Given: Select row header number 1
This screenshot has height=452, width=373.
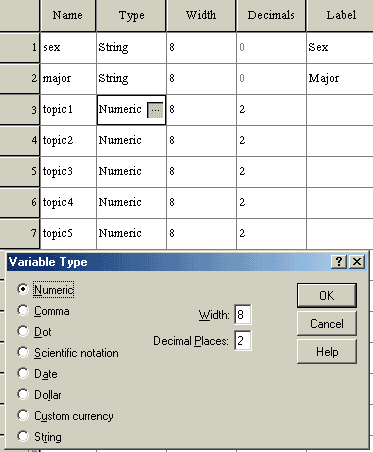Looking at the screenshot, I should coord(20,47).
